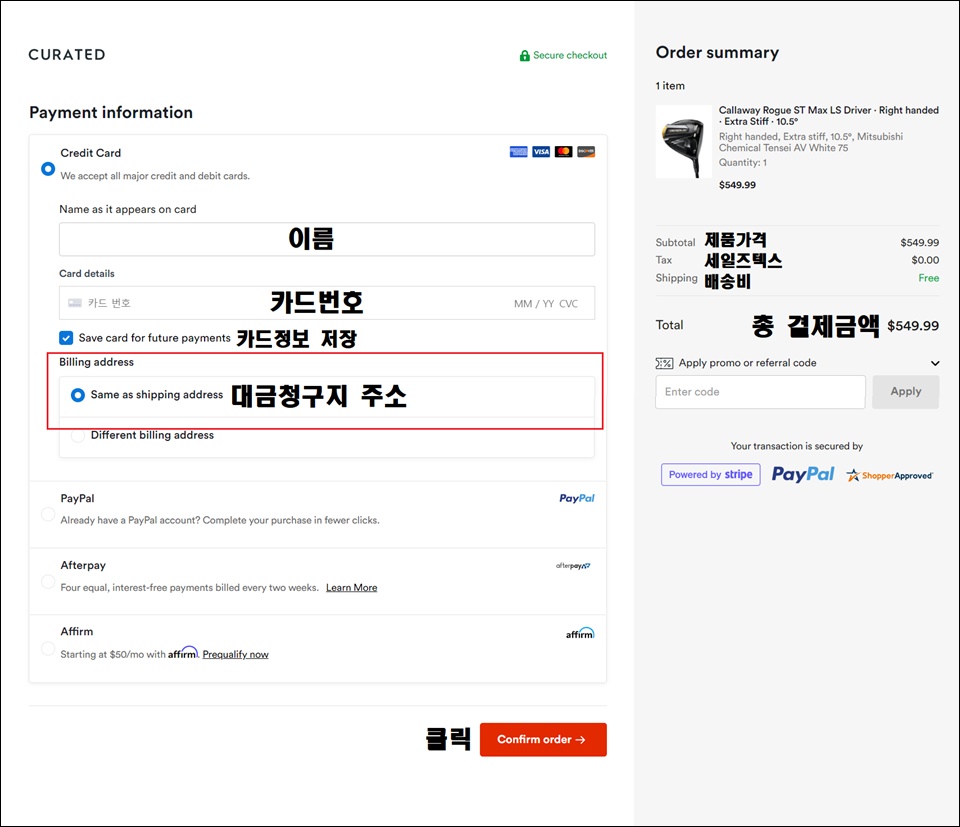Select the Credit Card payment option

[48, 168]
